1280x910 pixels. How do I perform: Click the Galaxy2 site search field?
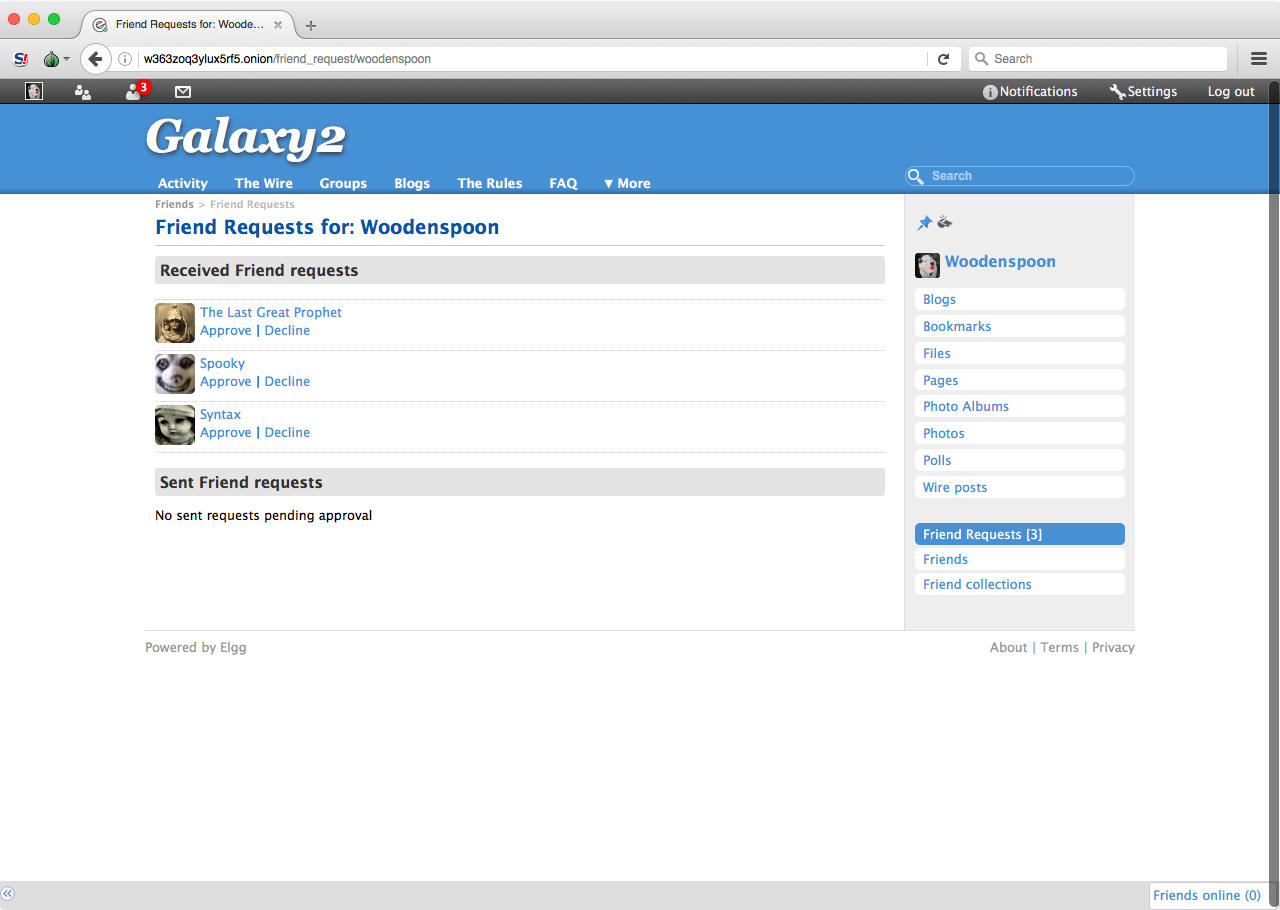tap(1028, 176)
